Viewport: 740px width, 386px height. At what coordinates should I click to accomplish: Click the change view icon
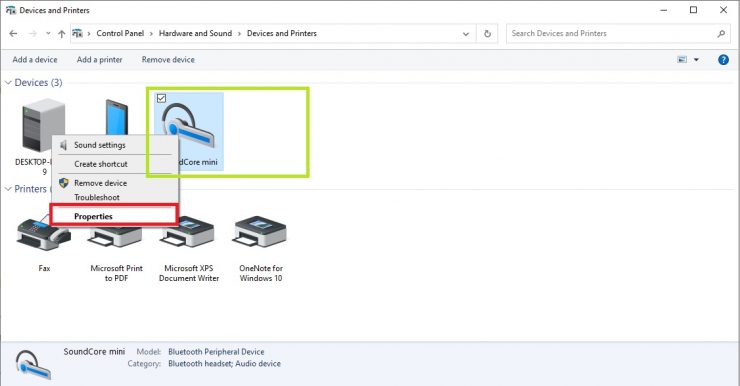pos(682,59)
